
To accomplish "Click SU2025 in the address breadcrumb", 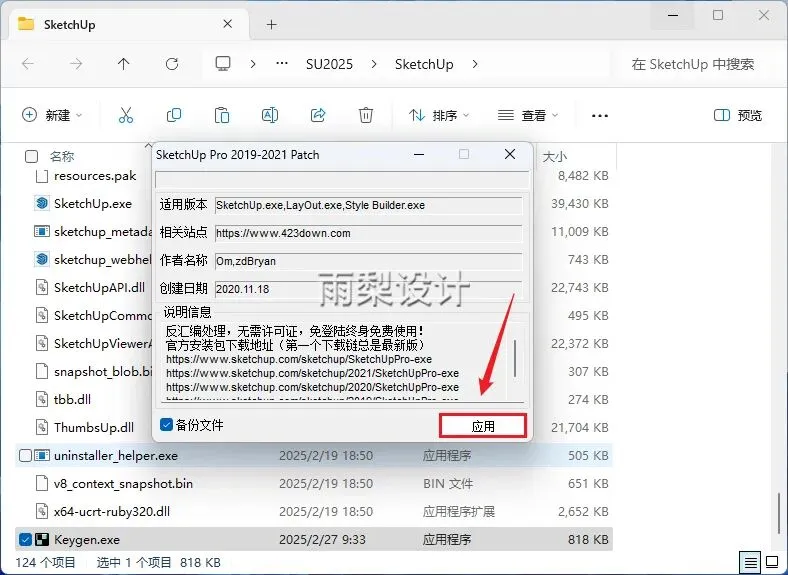I will pos(329,64).
